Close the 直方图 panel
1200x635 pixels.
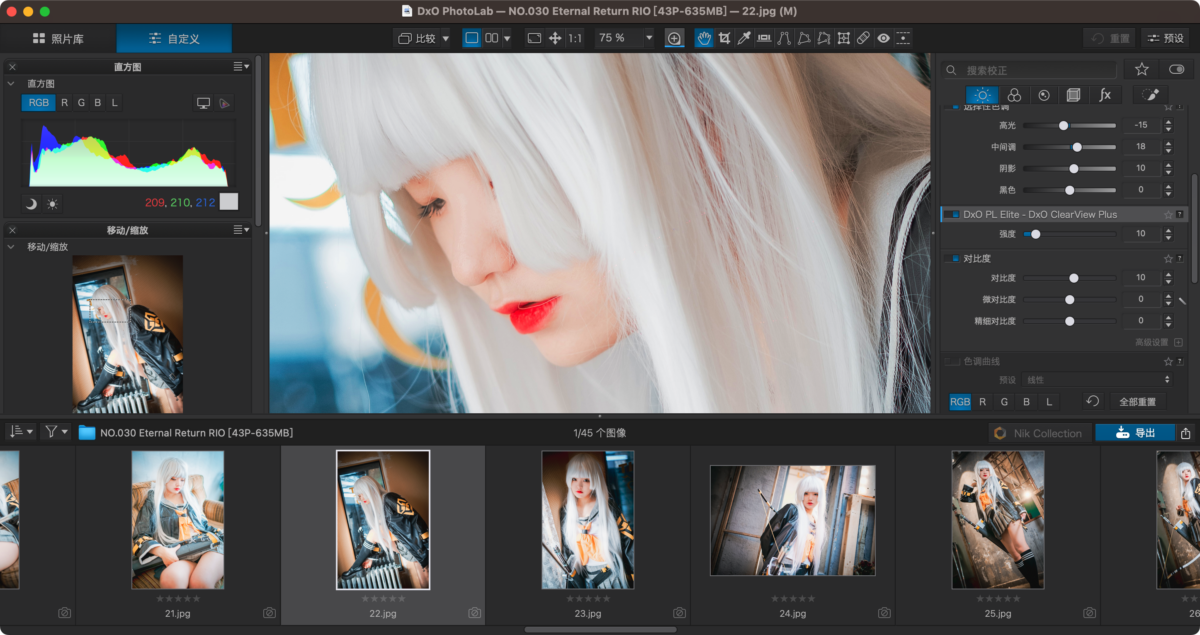12,67
